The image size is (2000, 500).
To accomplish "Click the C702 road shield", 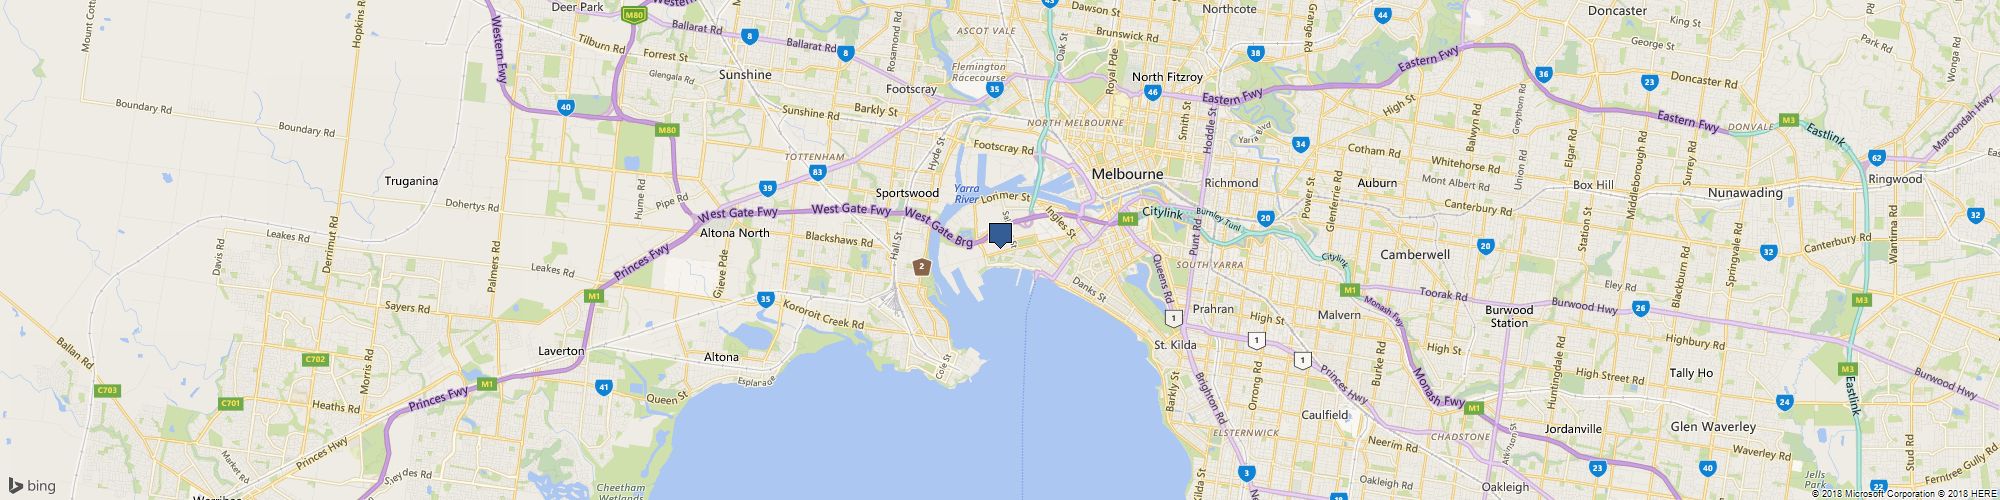I will (x=316, y=359).
